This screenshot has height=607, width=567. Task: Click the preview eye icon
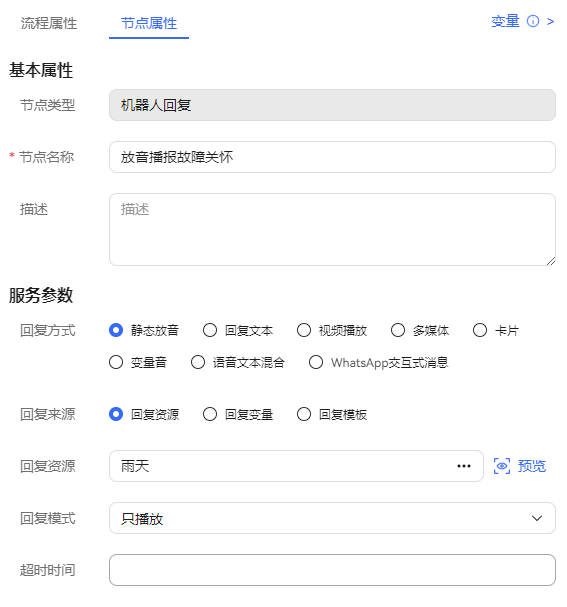point(502,466)
